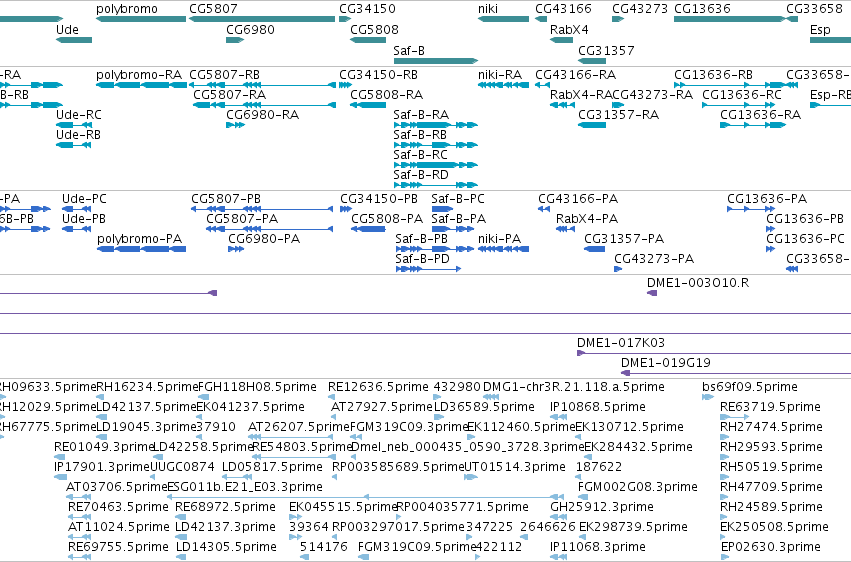851x562 pixels.
Task: Select the CG34150-PB protein label
Action: coord(379,199)
